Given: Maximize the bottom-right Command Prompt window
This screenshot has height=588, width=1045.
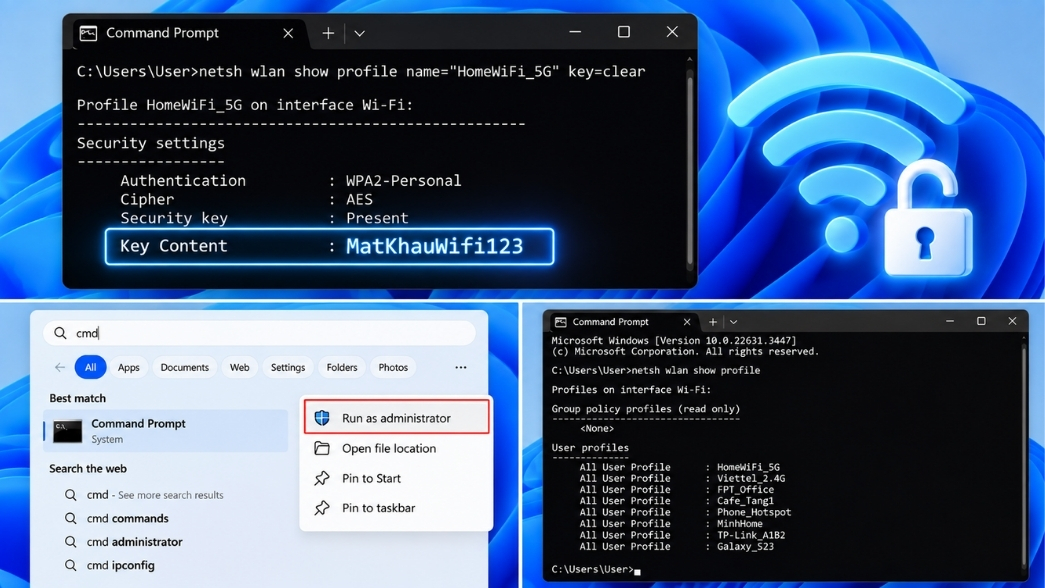Looking at the screenshot, I should click(981, 321).
